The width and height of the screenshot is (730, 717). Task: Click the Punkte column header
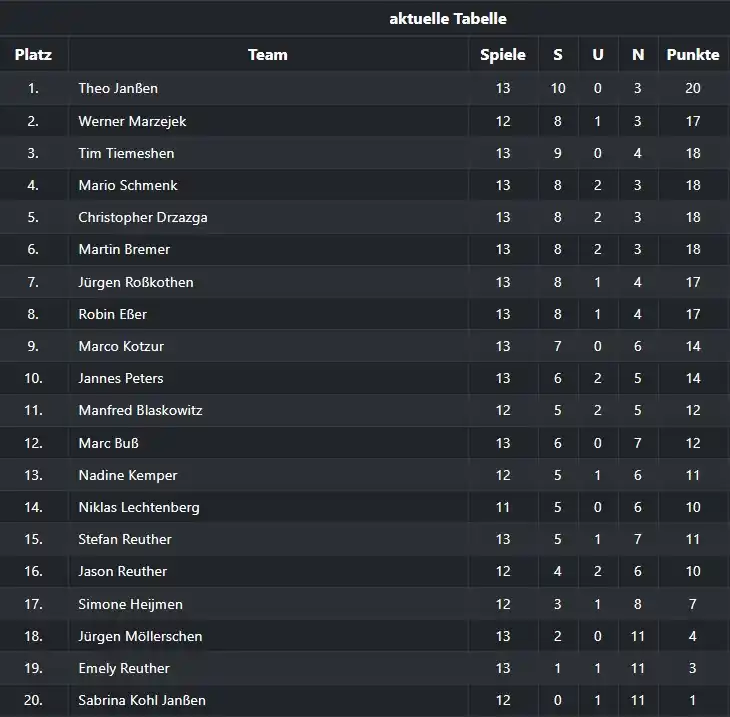pyautogui.click(x=693, y=54)
